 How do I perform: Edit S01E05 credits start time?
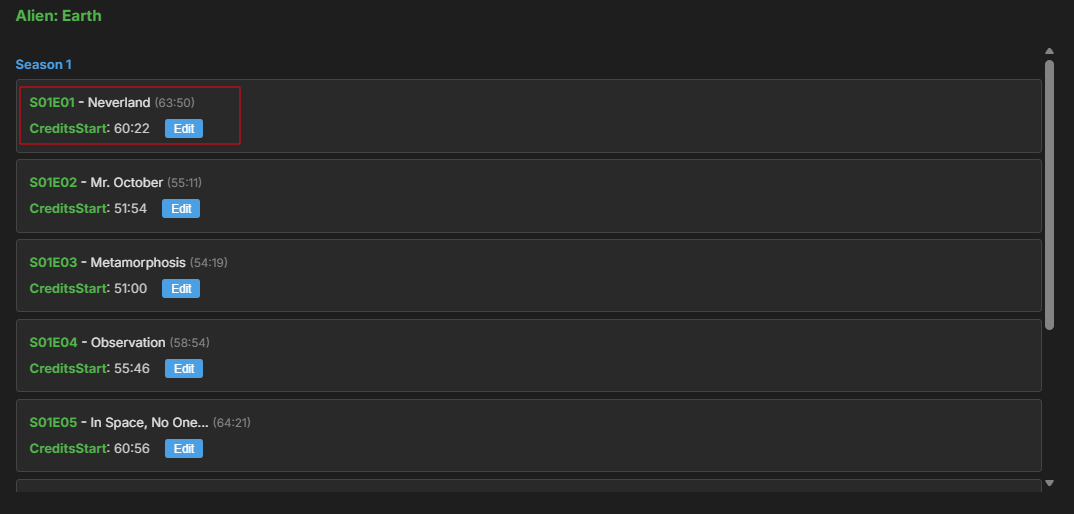point(184,449)
